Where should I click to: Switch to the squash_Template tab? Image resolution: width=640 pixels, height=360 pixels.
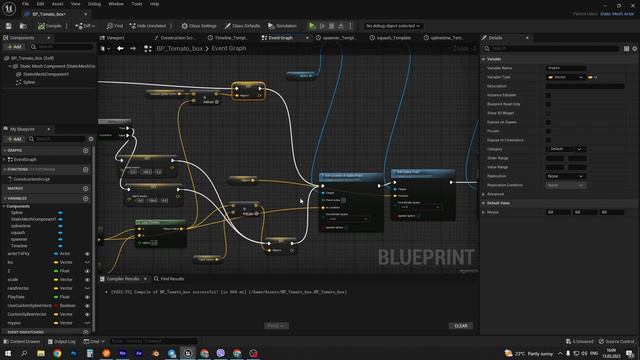391,38
